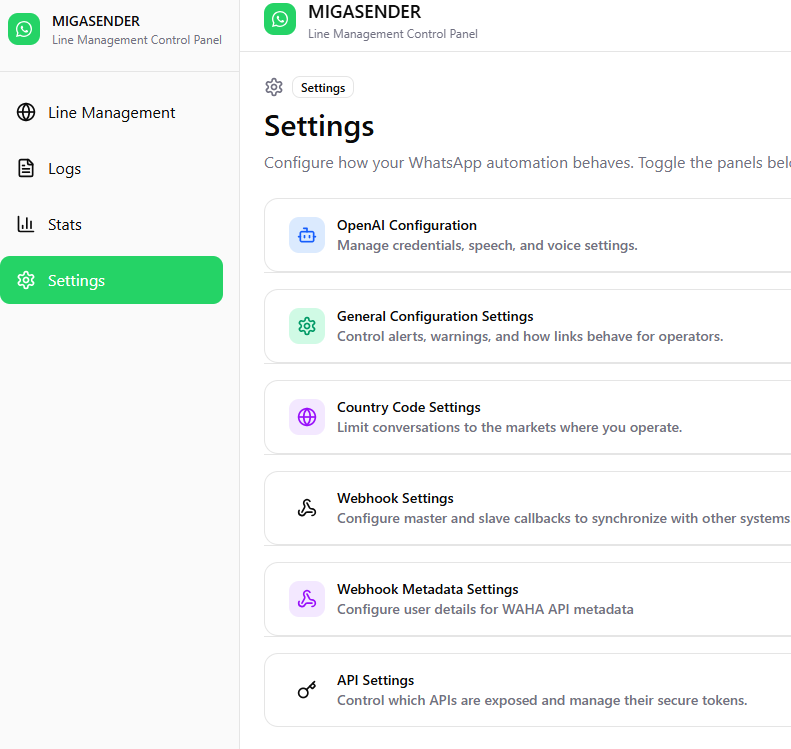Click the MIGASENDER title in header
The height and width of the screenshot is (749, 791).
tap(364, 12)
